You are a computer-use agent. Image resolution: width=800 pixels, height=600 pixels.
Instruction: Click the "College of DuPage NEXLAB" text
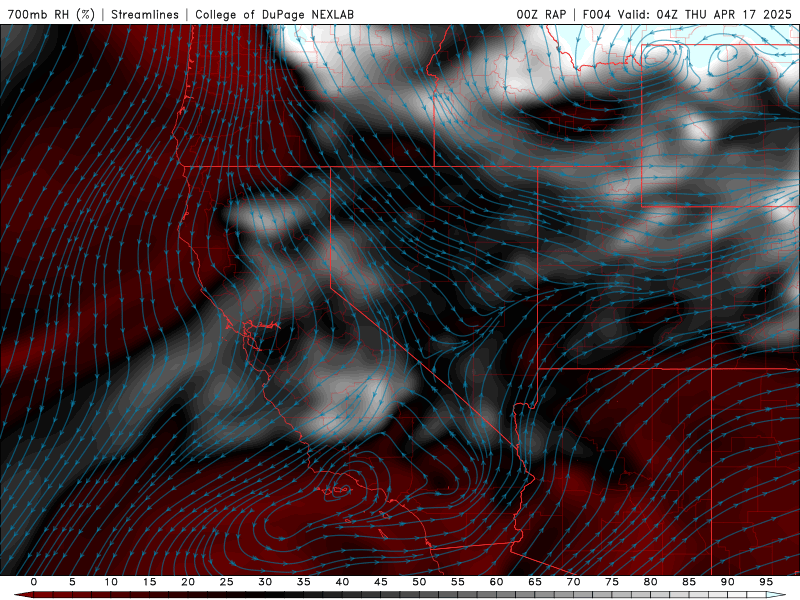click(x=274, y=14)
